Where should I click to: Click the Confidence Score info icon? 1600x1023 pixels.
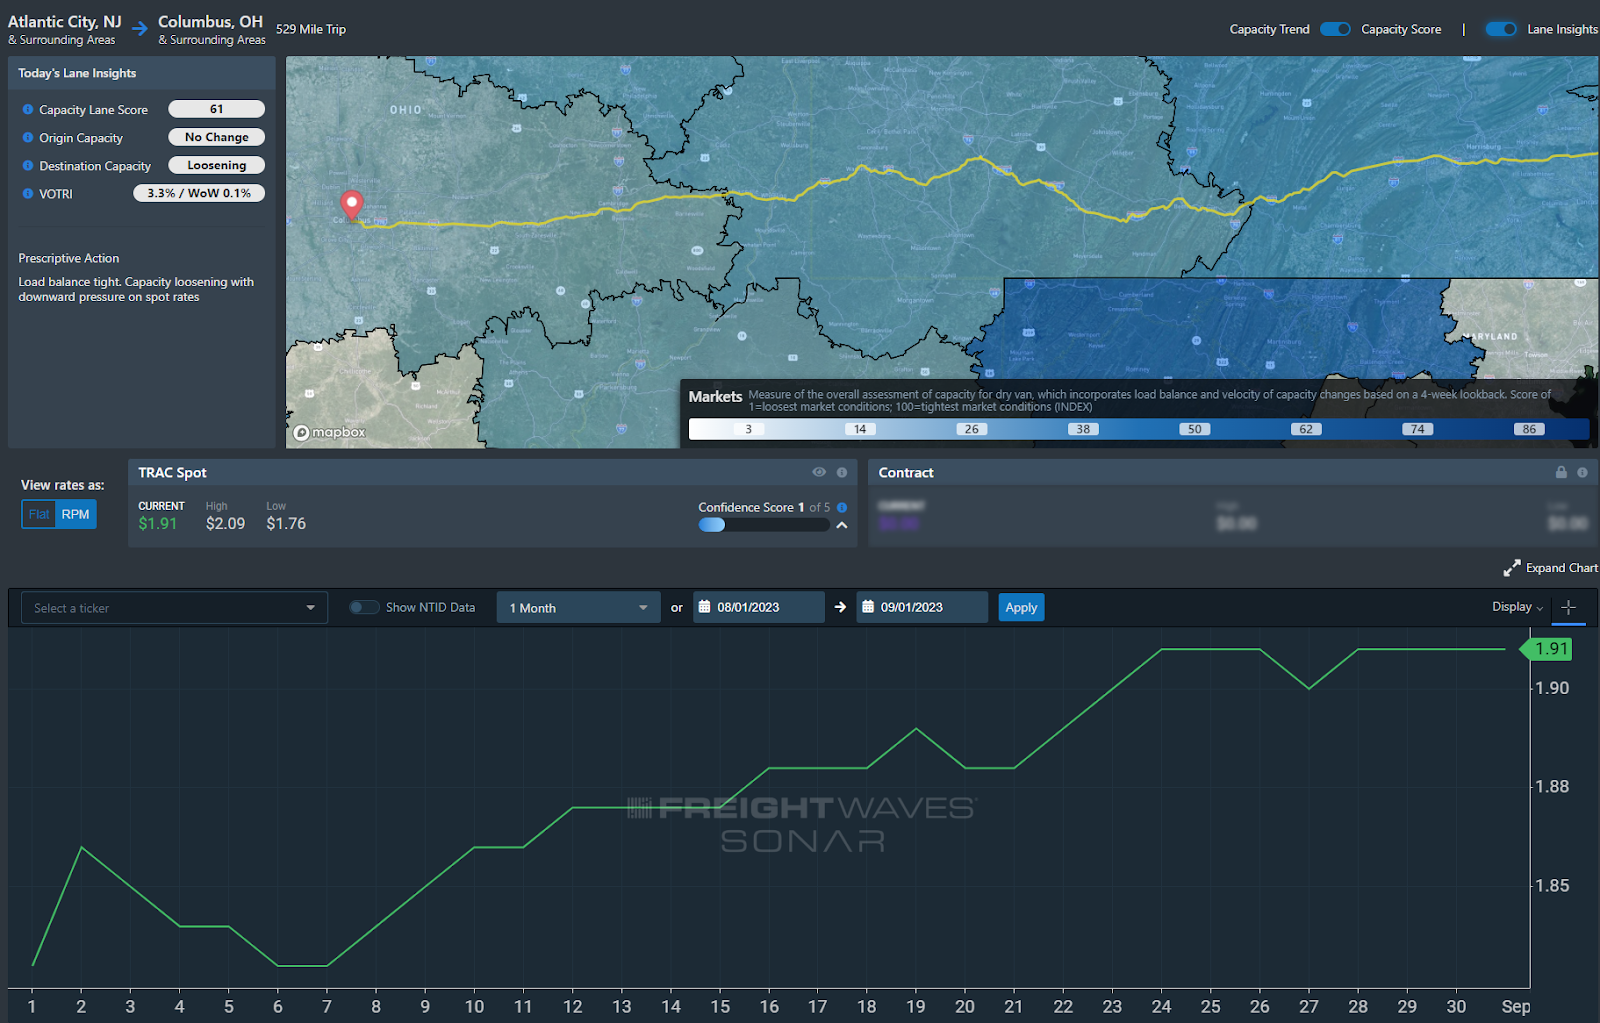pos(842,508)
